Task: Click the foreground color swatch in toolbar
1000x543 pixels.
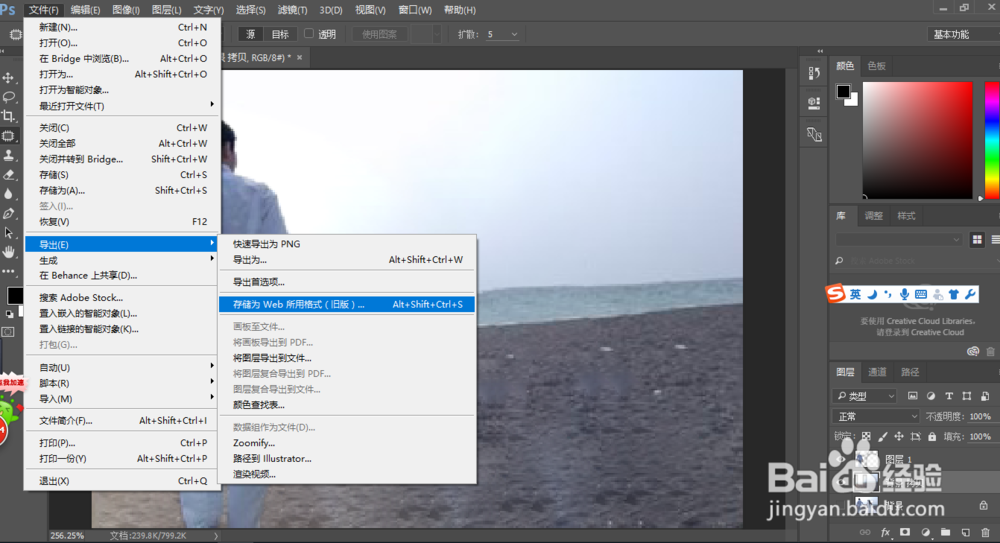Action: click(x=14, y=295)
